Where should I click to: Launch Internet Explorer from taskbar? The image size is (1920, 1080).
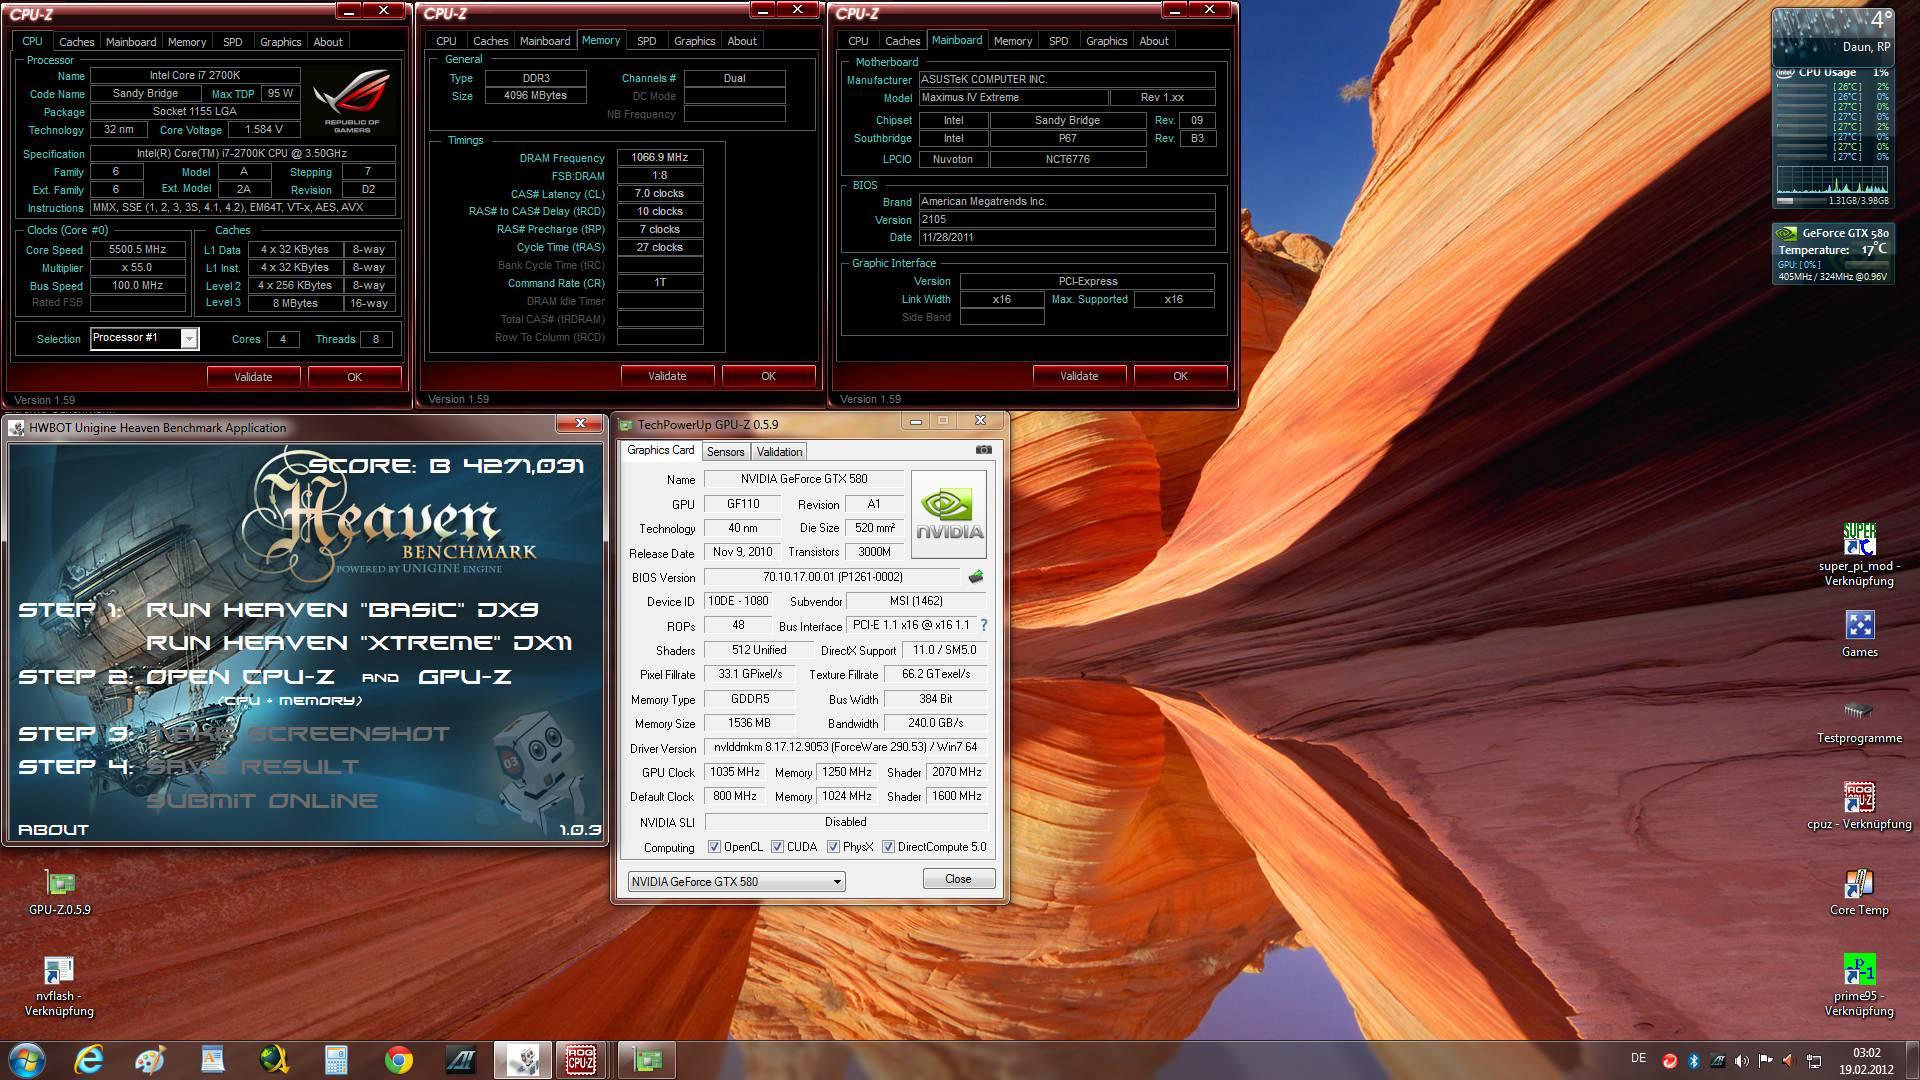(x=89, y=1059)
